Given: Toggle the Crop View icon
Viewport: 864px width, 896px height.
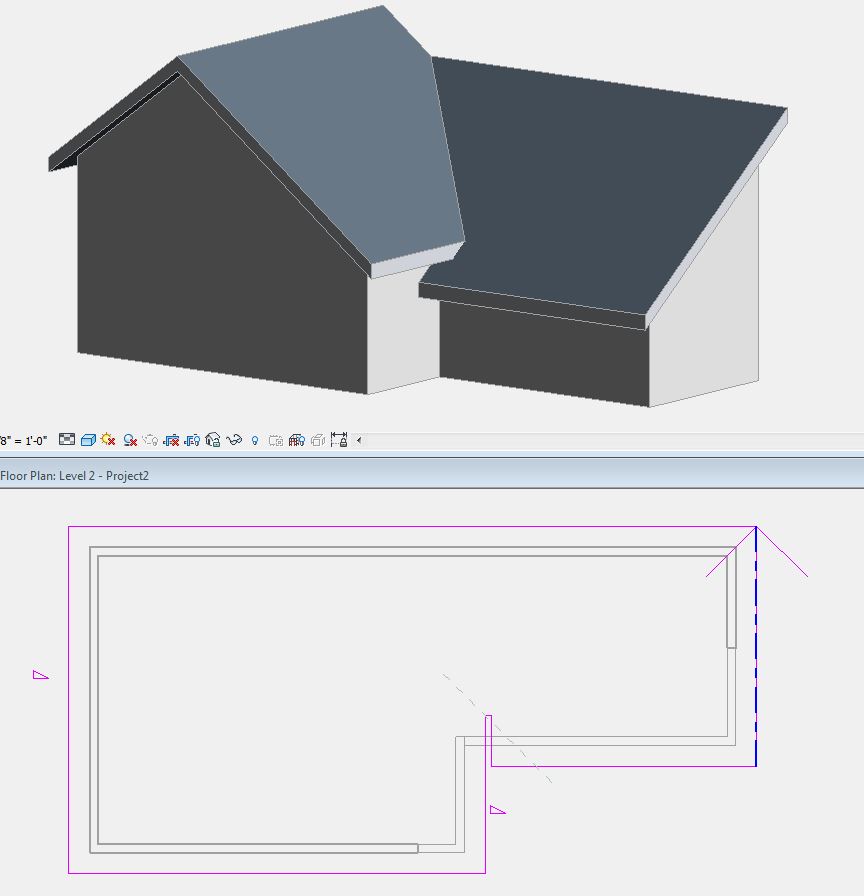Looking at the screenshot, I should tap(171, 440).
